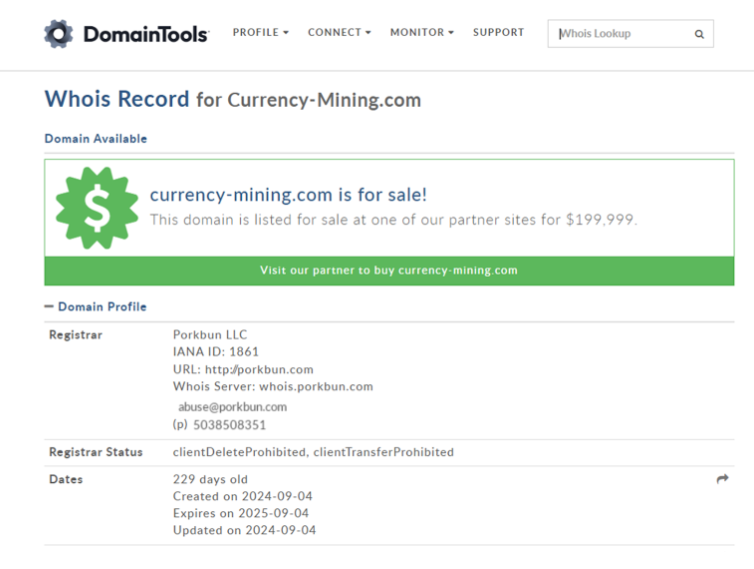Click the 229 days old text
This screenshot has width=754, height=569.
point(210,479)
